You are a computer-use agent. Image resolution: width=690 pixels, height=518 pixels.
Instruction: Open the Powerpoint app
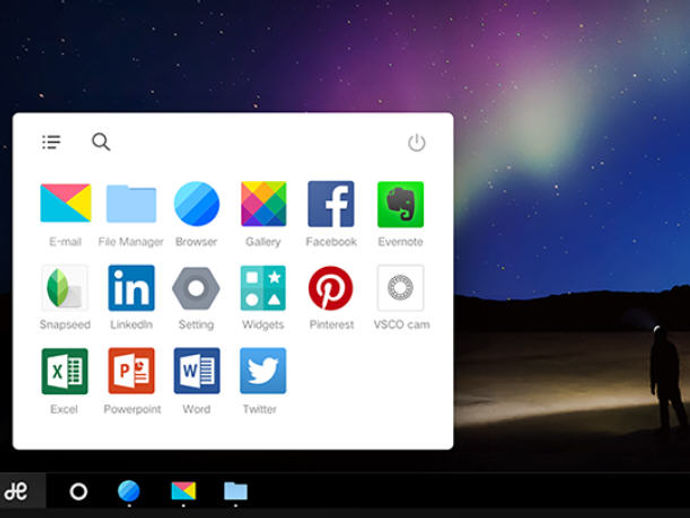click(x=131, y=371)
